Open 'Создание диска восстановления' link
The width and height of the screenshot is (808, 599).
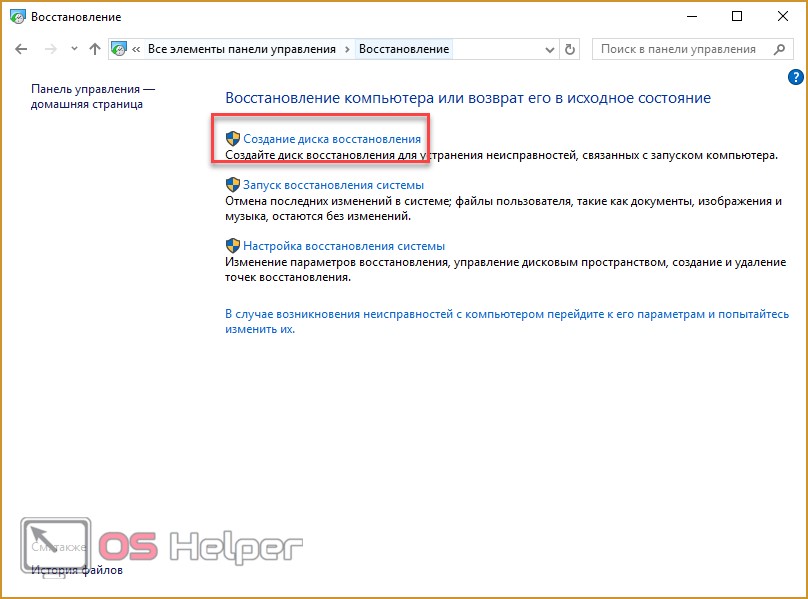(332, 139)
